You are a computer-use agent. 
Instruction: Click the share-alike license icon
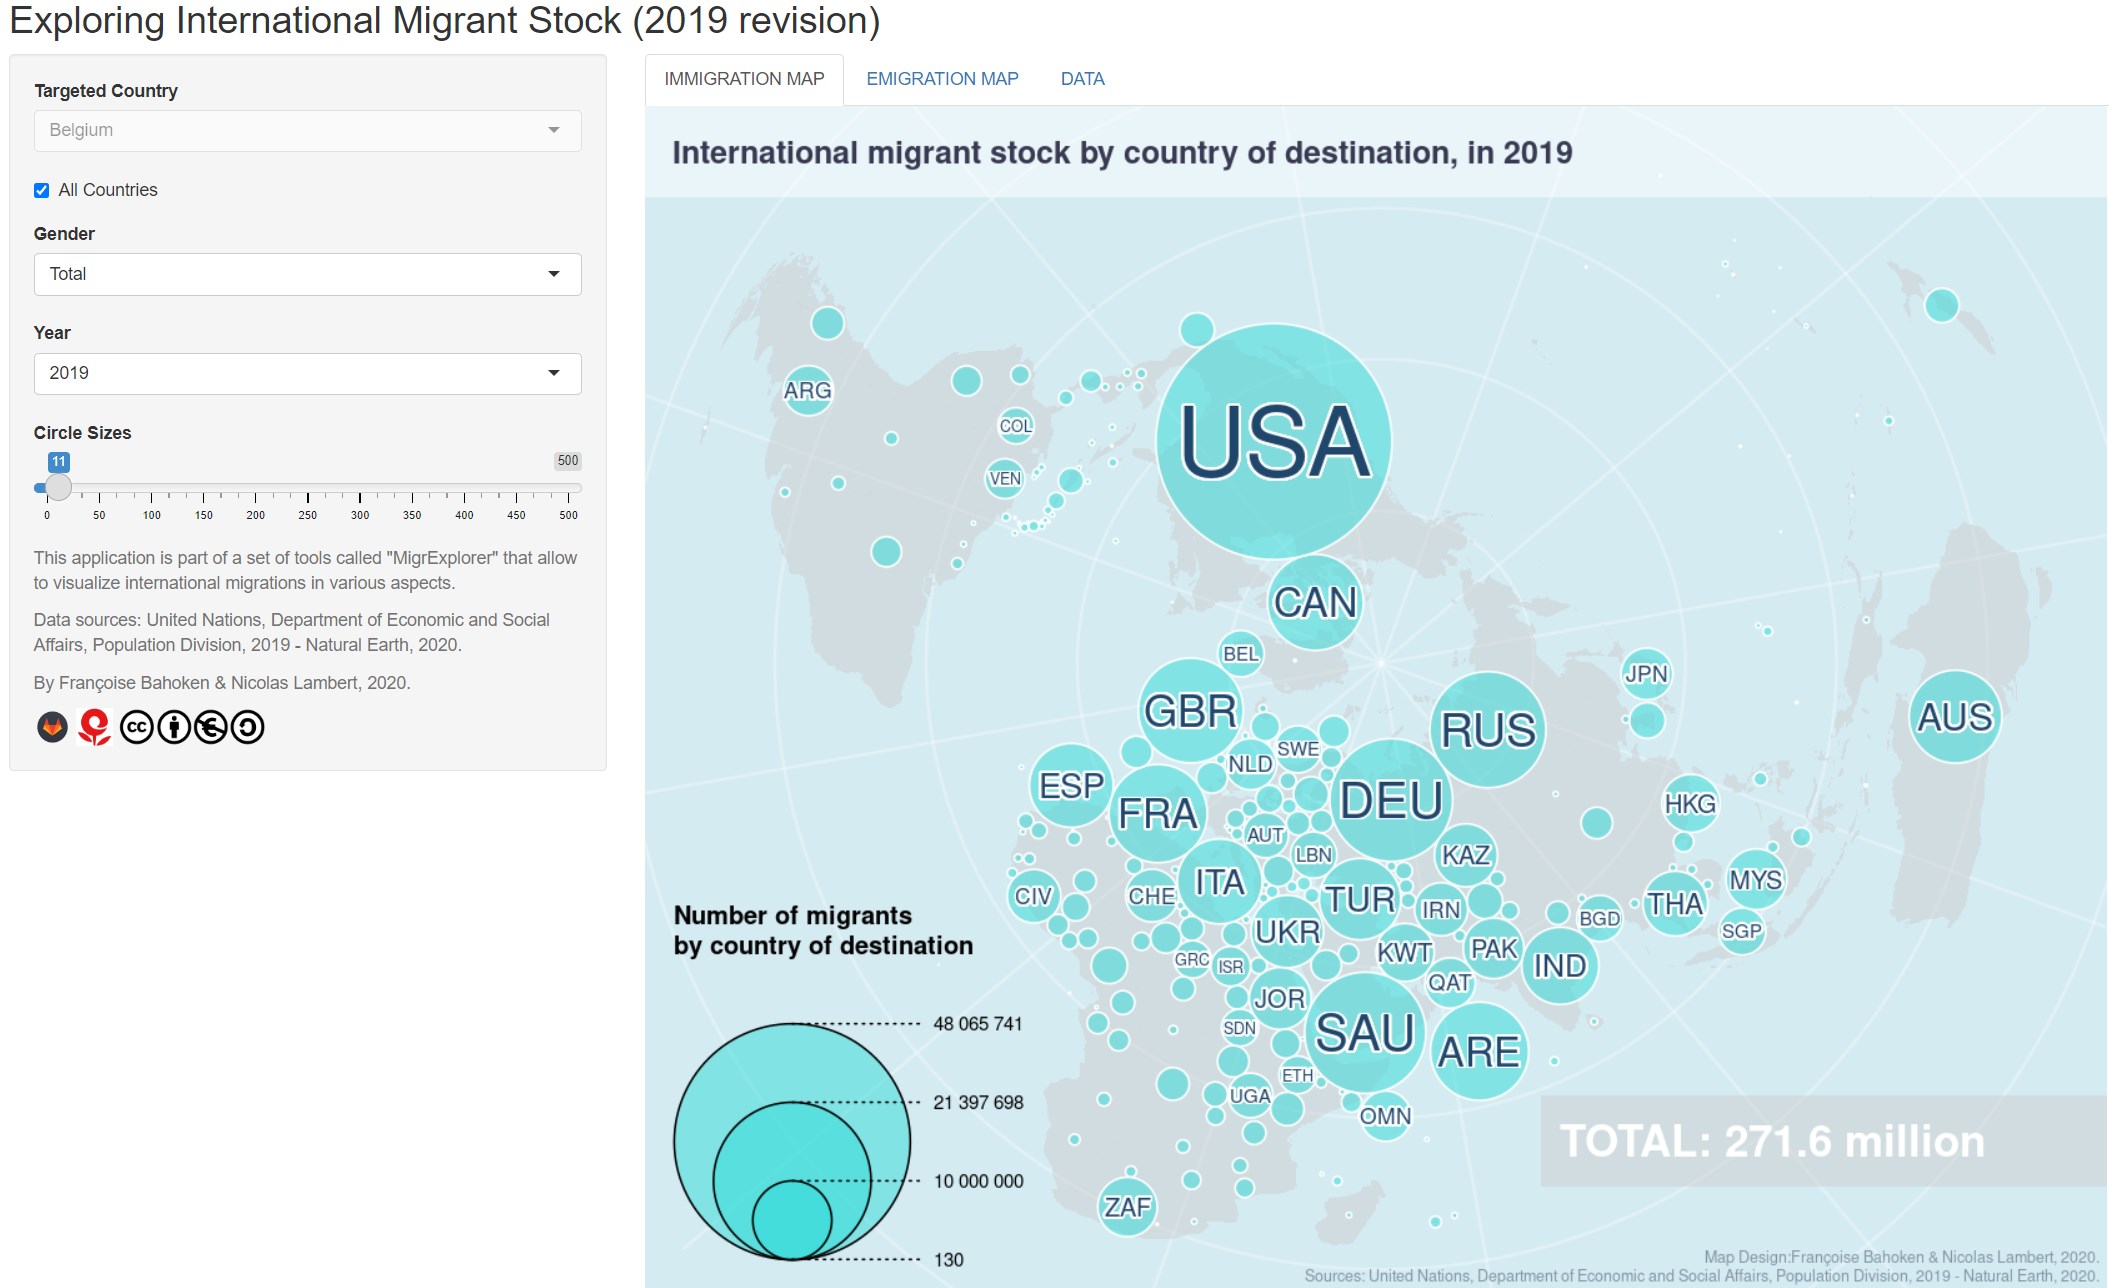coord(248,727)
